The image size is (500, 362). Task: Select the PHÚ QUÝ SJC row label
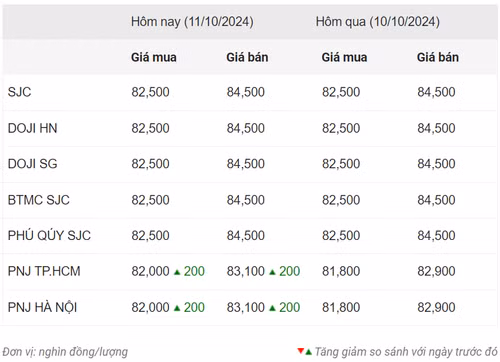[x=49, y=235]
